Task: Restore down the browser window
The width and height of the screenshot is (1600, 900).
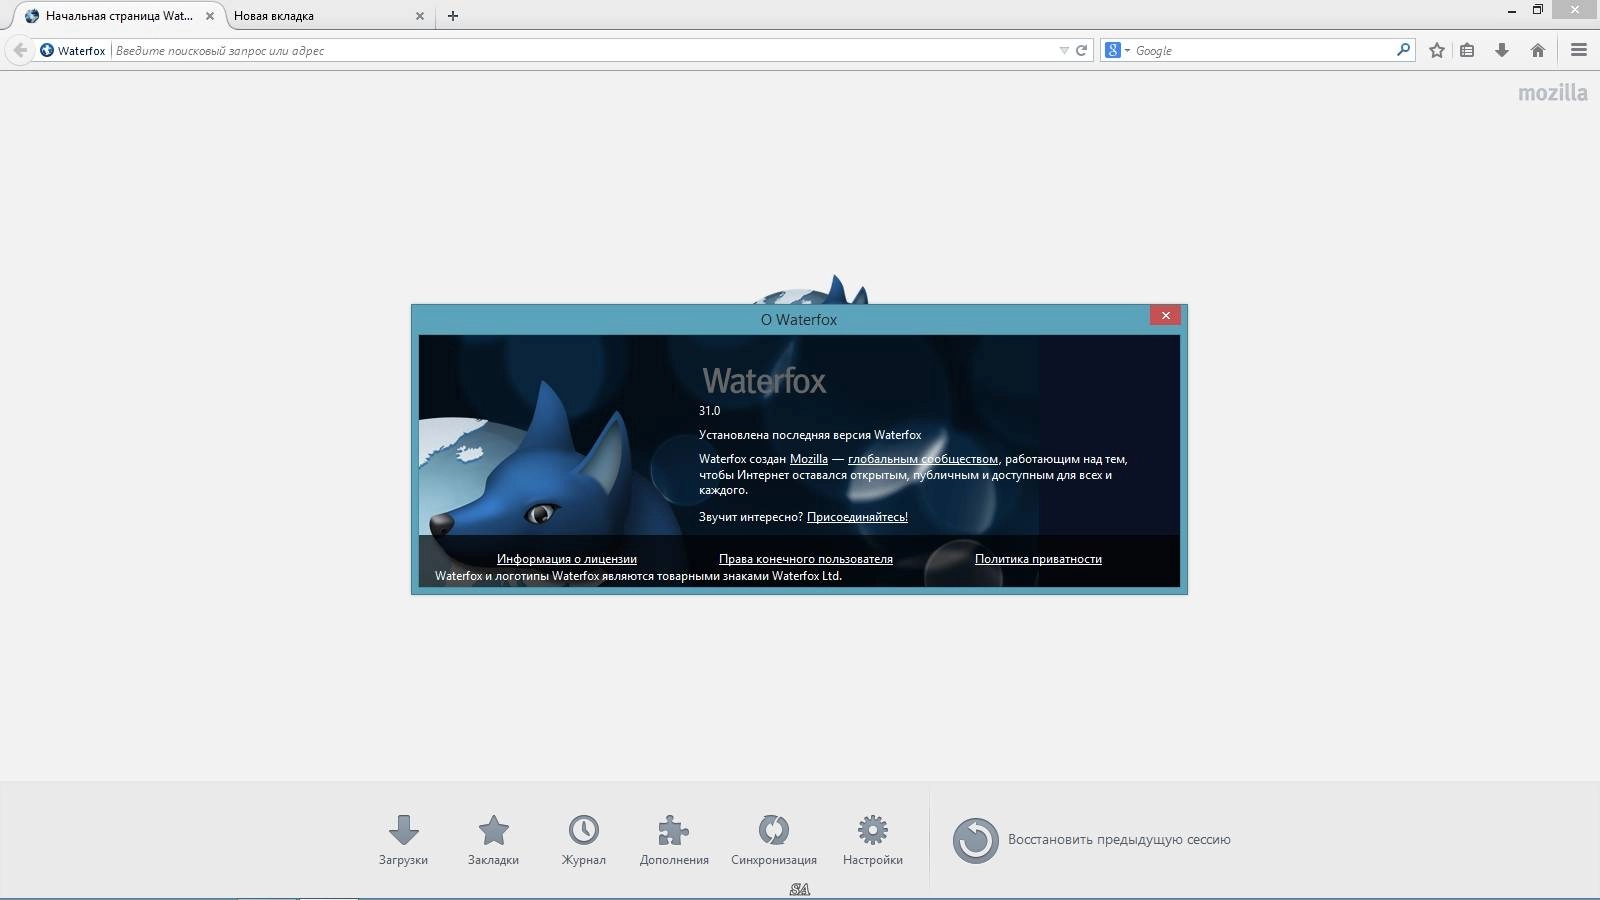Action: point(1538,10)
